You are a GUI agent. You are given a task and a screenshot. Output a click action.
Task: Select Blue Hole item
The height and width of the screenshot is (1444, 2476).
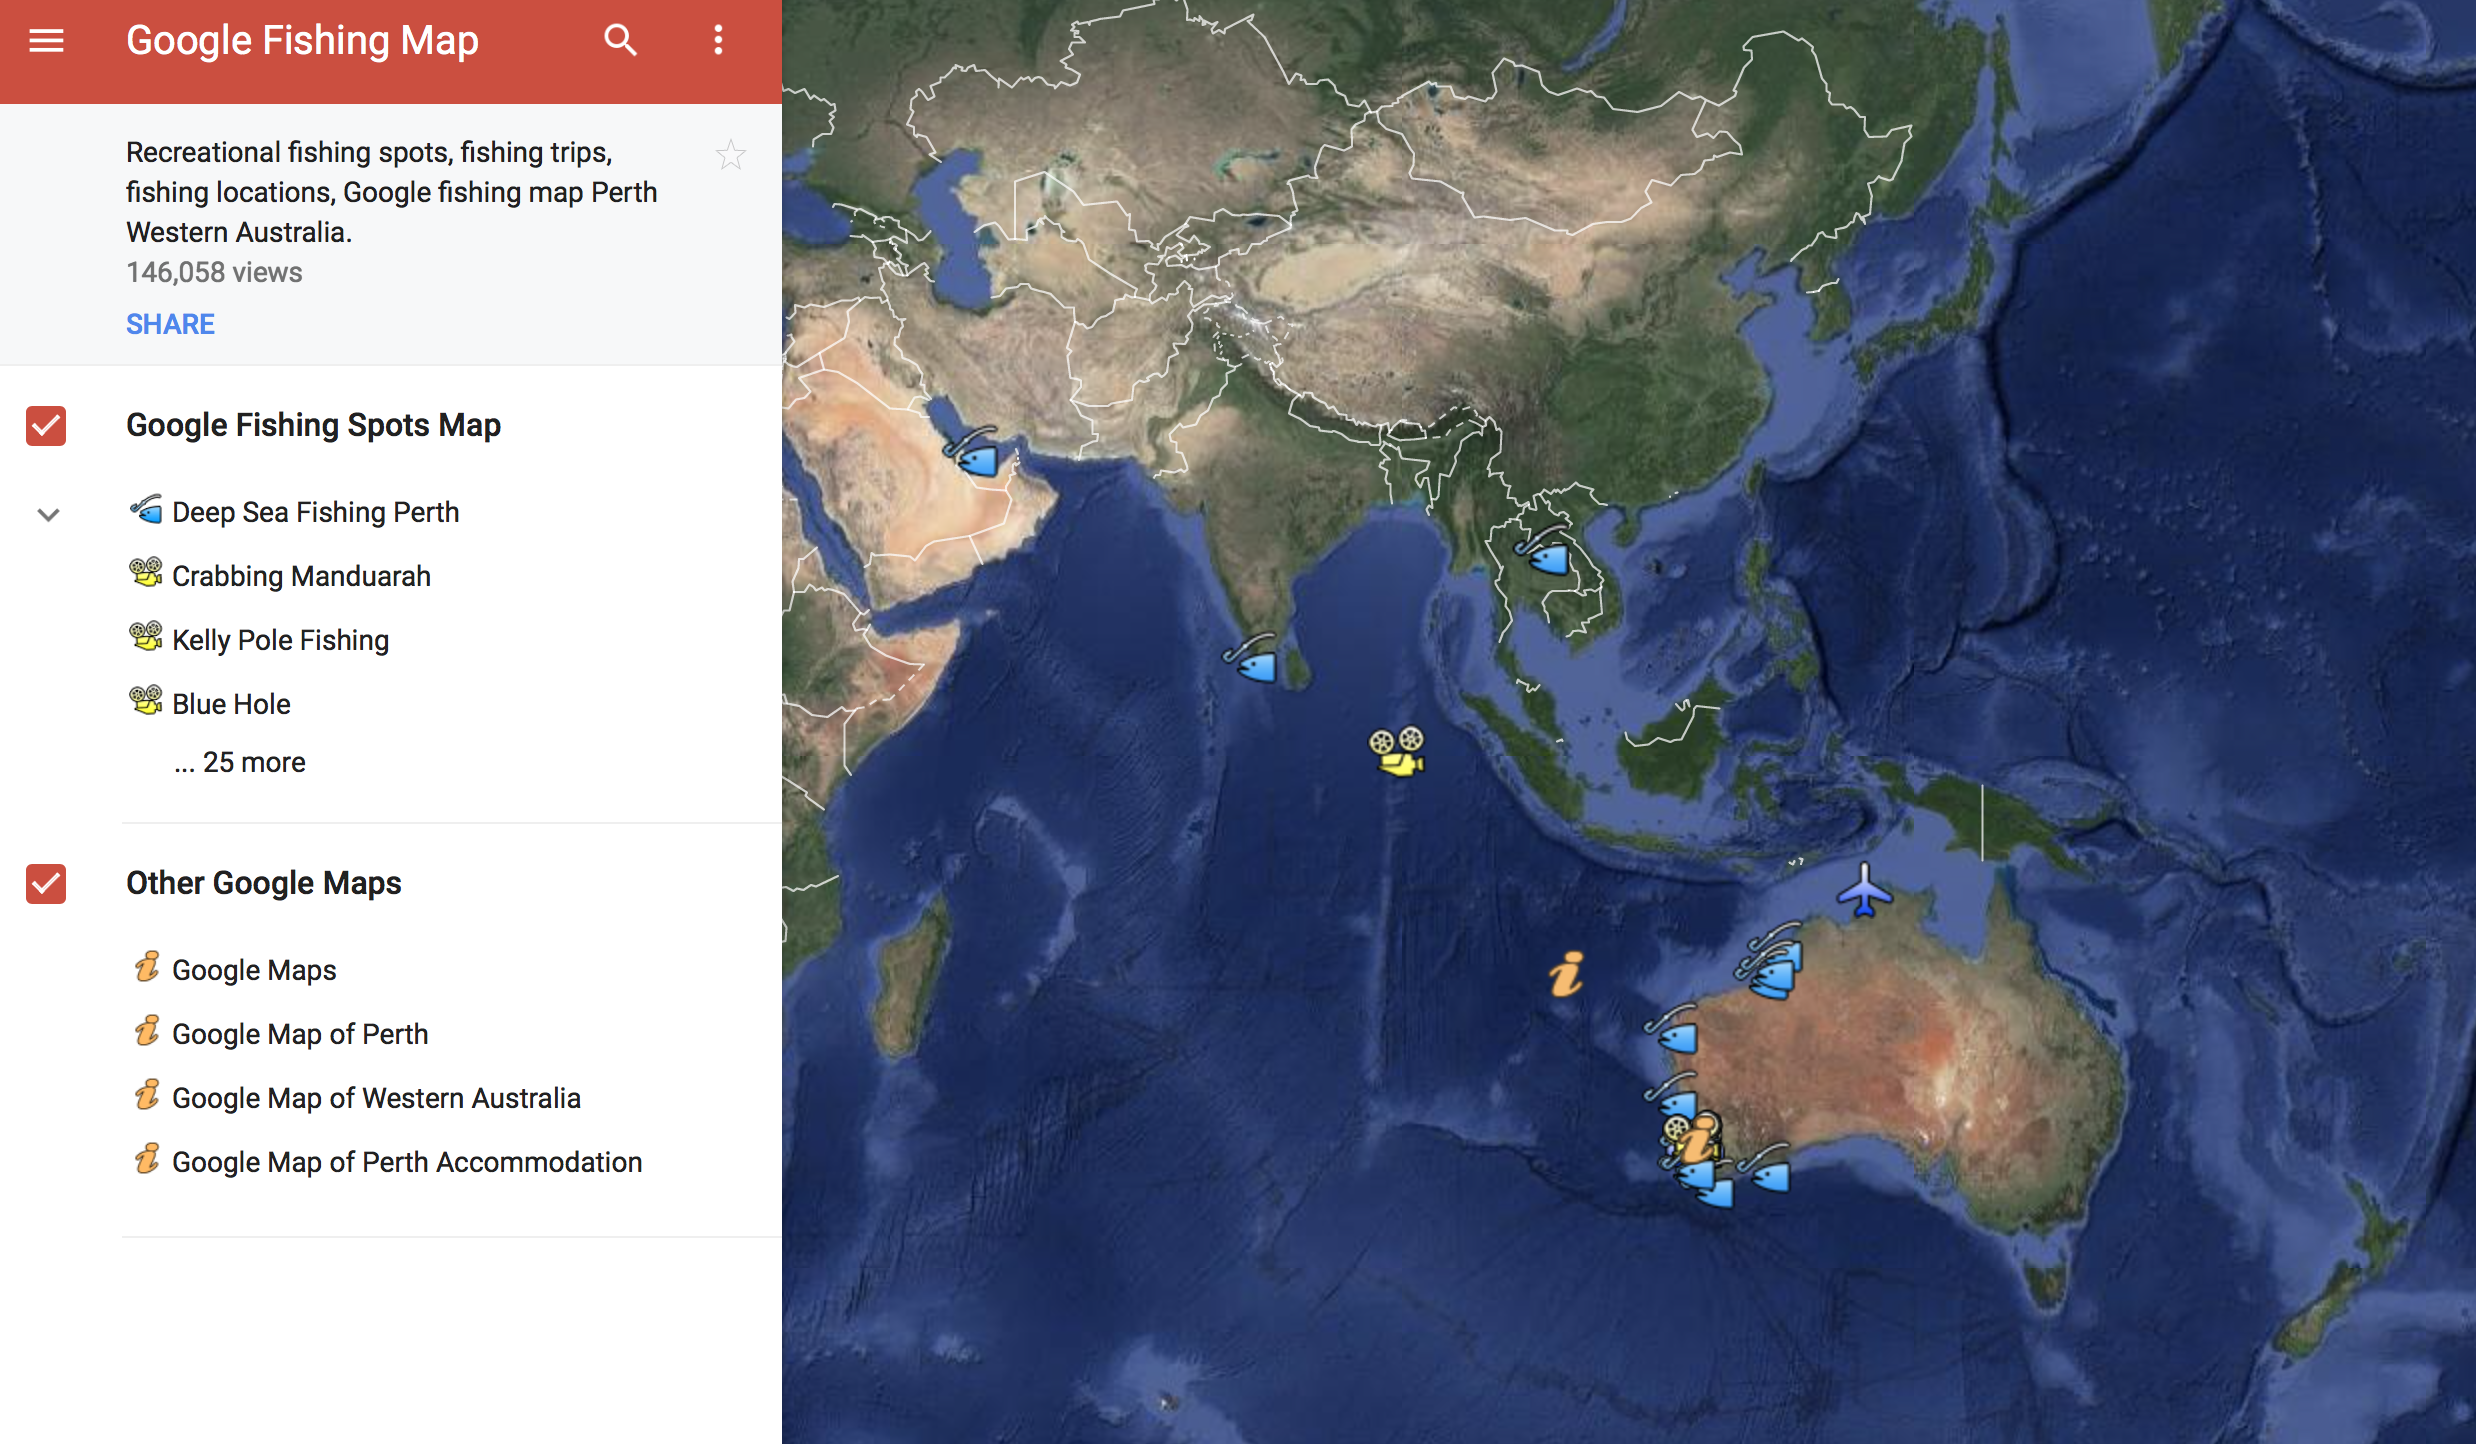click(231, 704)
